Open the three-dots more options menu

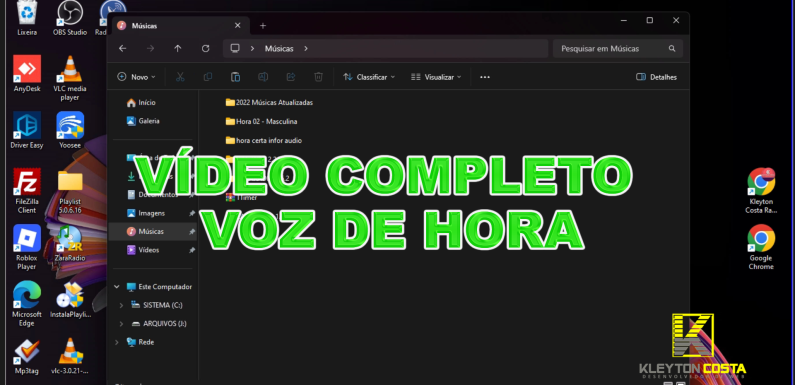pos(485,77)
